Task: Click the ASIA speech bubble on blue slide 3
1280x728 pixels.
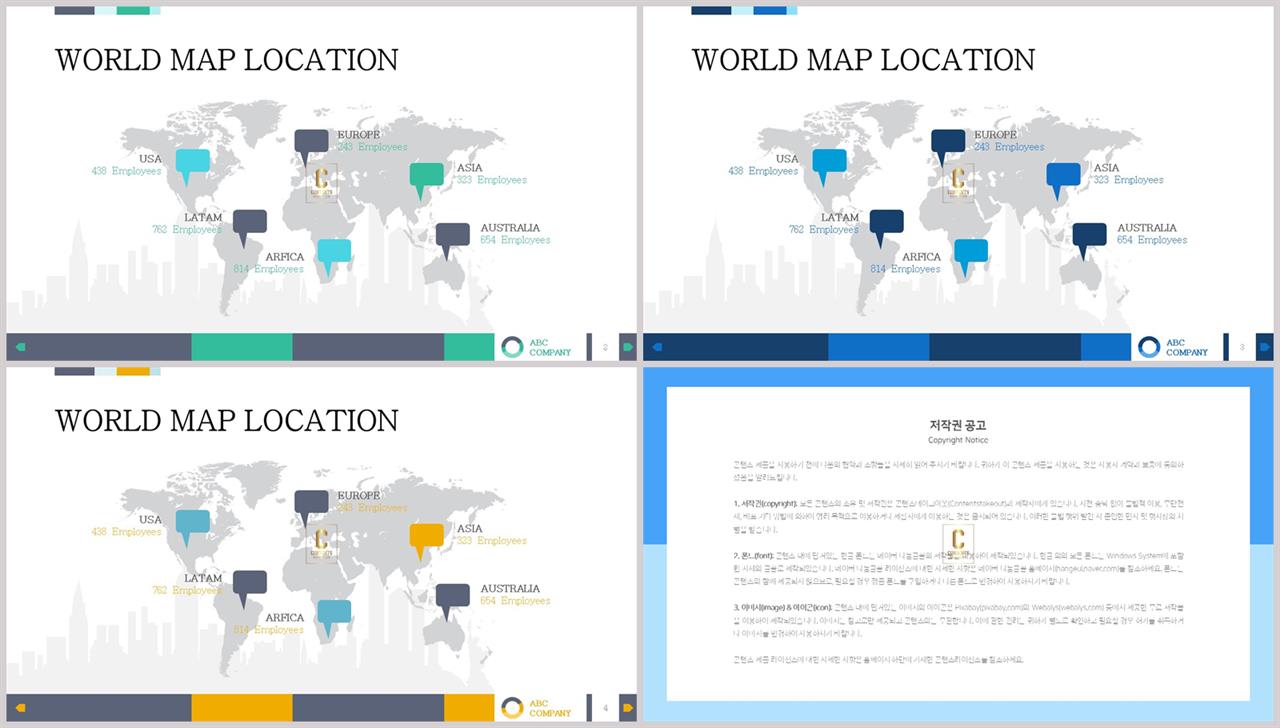Action: point(1063,179)
